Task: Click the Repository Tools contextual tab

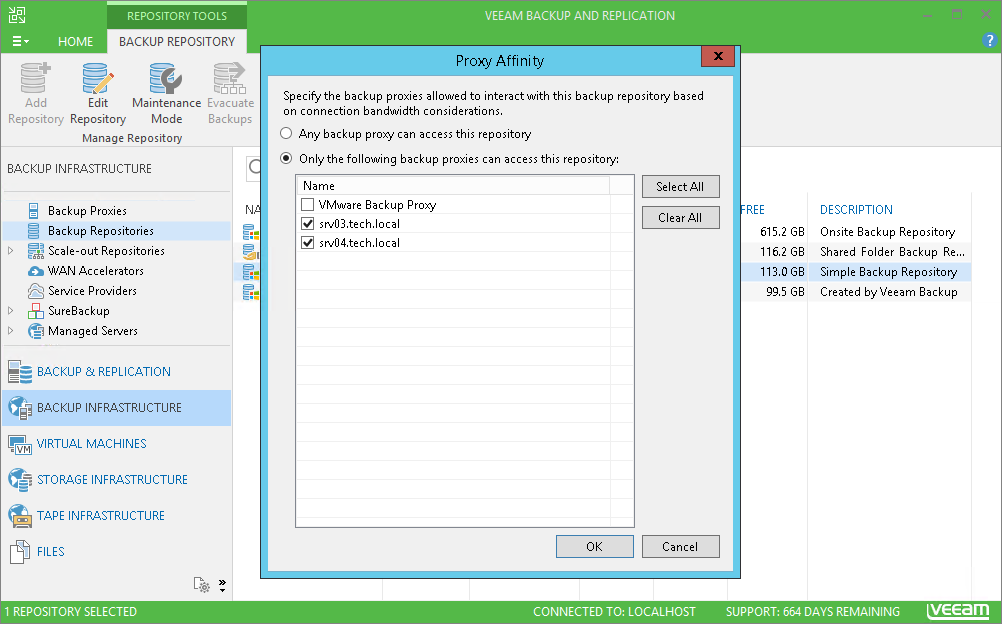Action: [x=177, y=15]
